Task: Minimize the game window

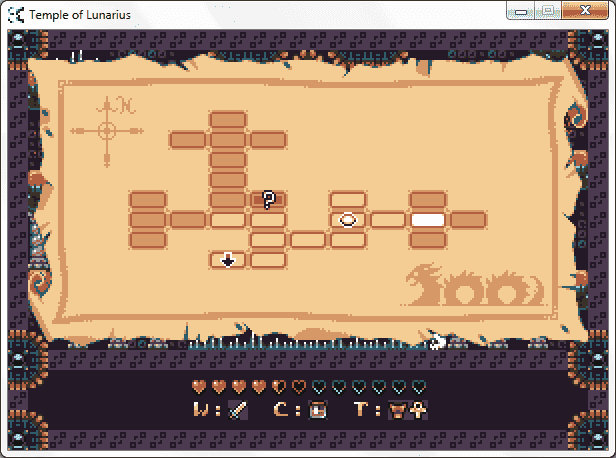Action: coord(521,13)
